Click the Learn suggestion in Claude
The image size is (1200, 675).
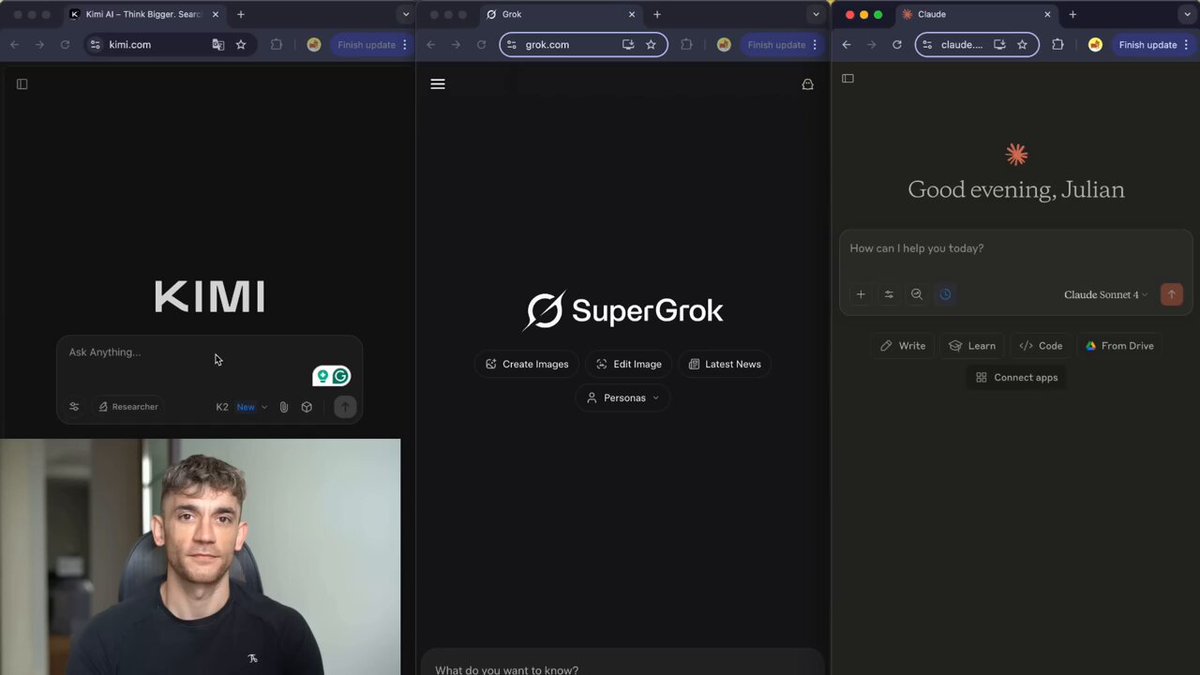[972, 346]
